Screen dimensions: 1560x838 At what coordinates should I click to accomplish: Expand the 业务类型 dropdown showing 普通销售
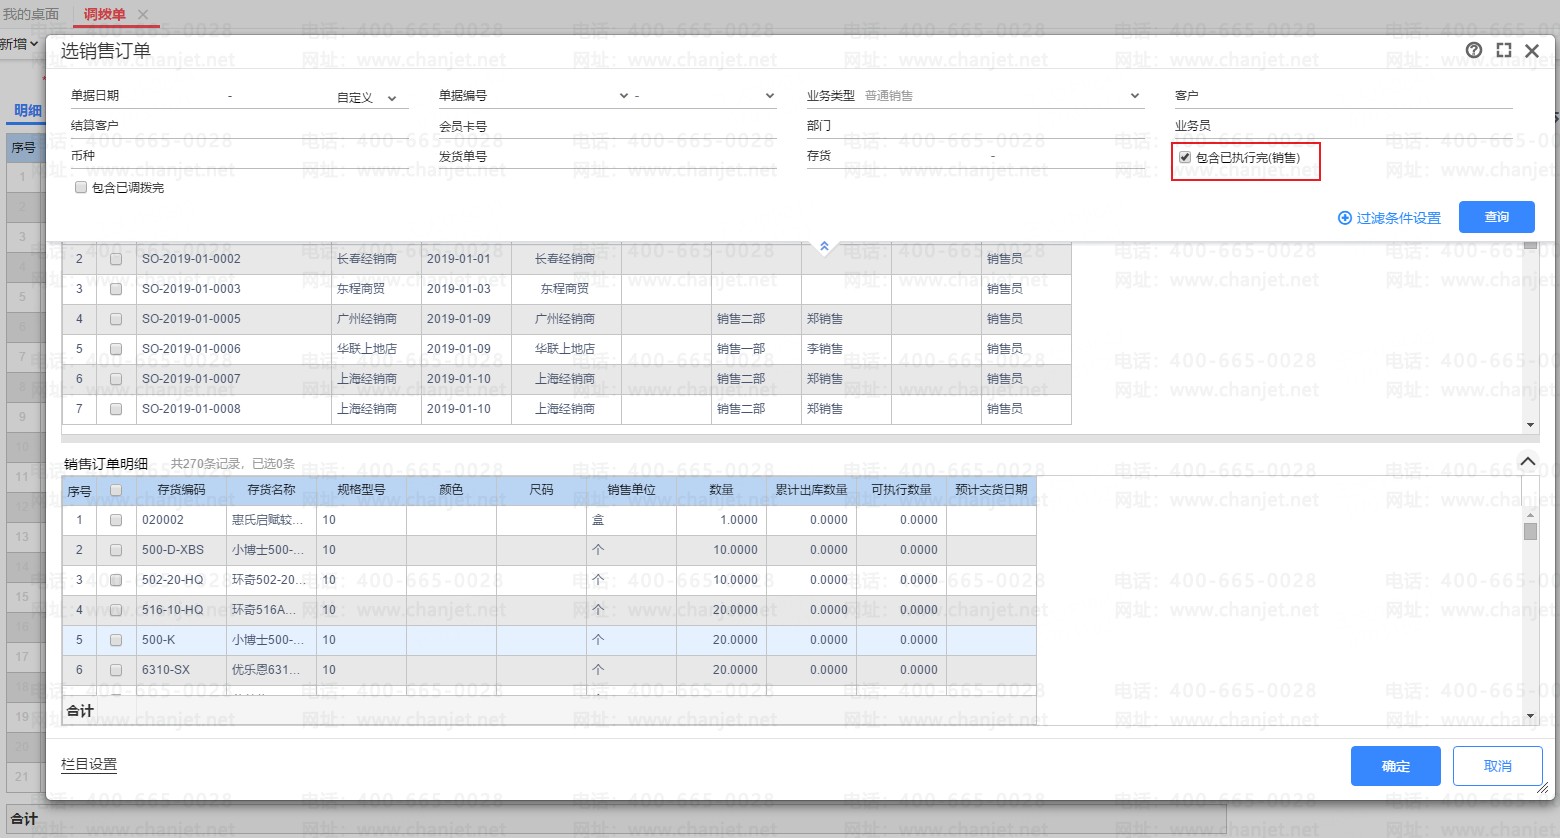tap(1134, 96)
